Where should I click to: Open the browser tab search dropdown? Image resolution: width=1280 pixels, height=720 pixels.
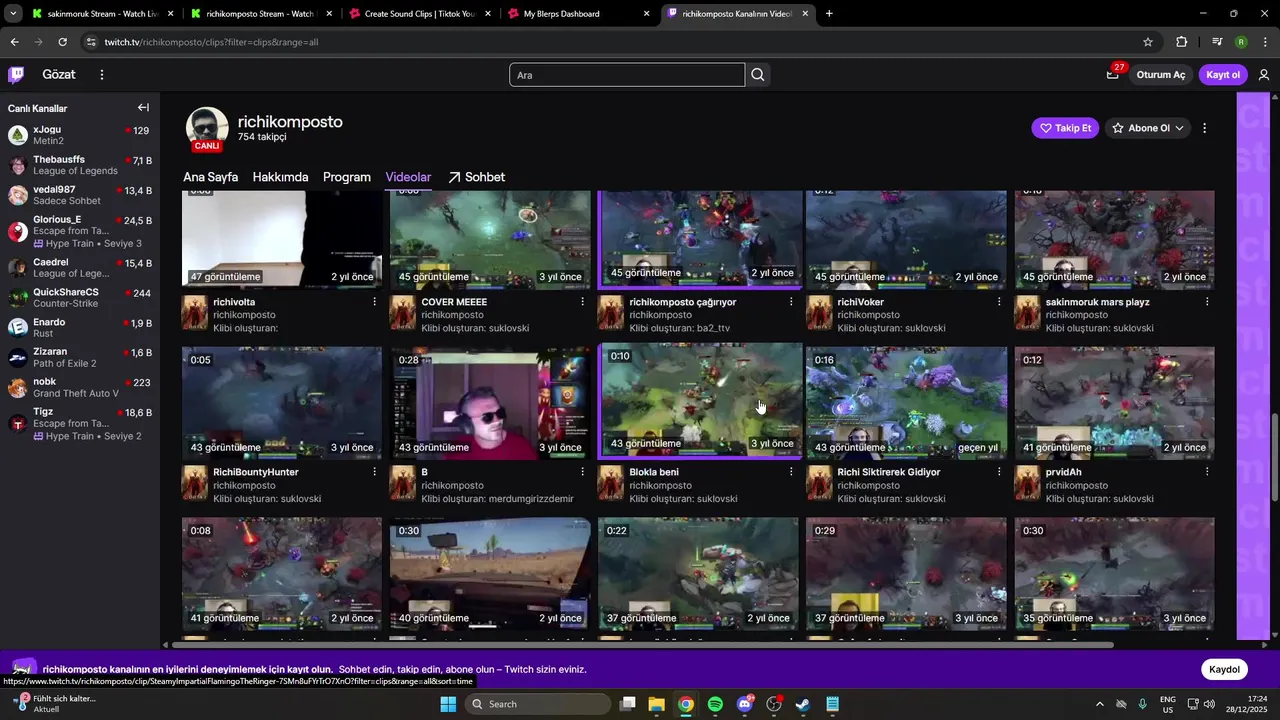pos(13,14)
